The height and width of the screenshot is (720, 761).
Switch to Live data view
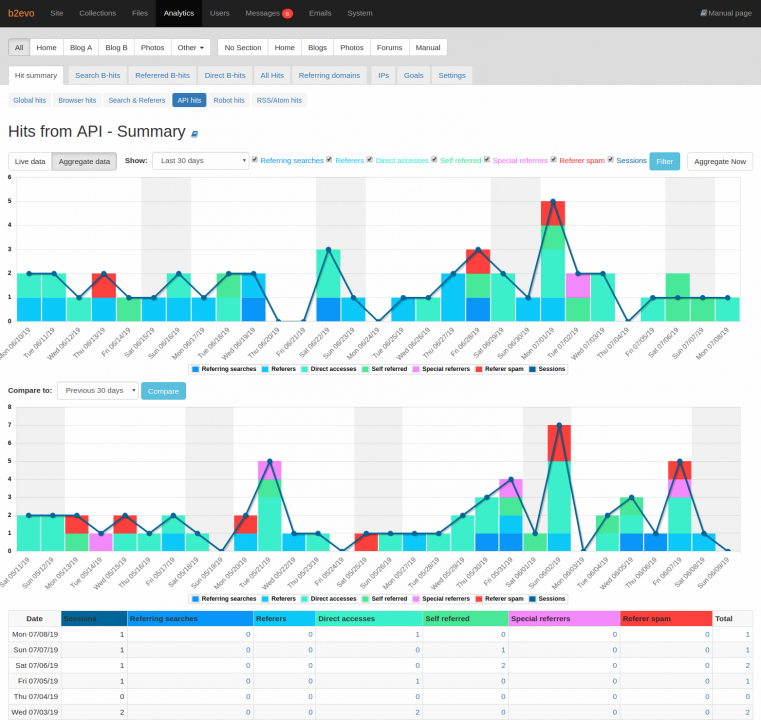pos(30,162)
